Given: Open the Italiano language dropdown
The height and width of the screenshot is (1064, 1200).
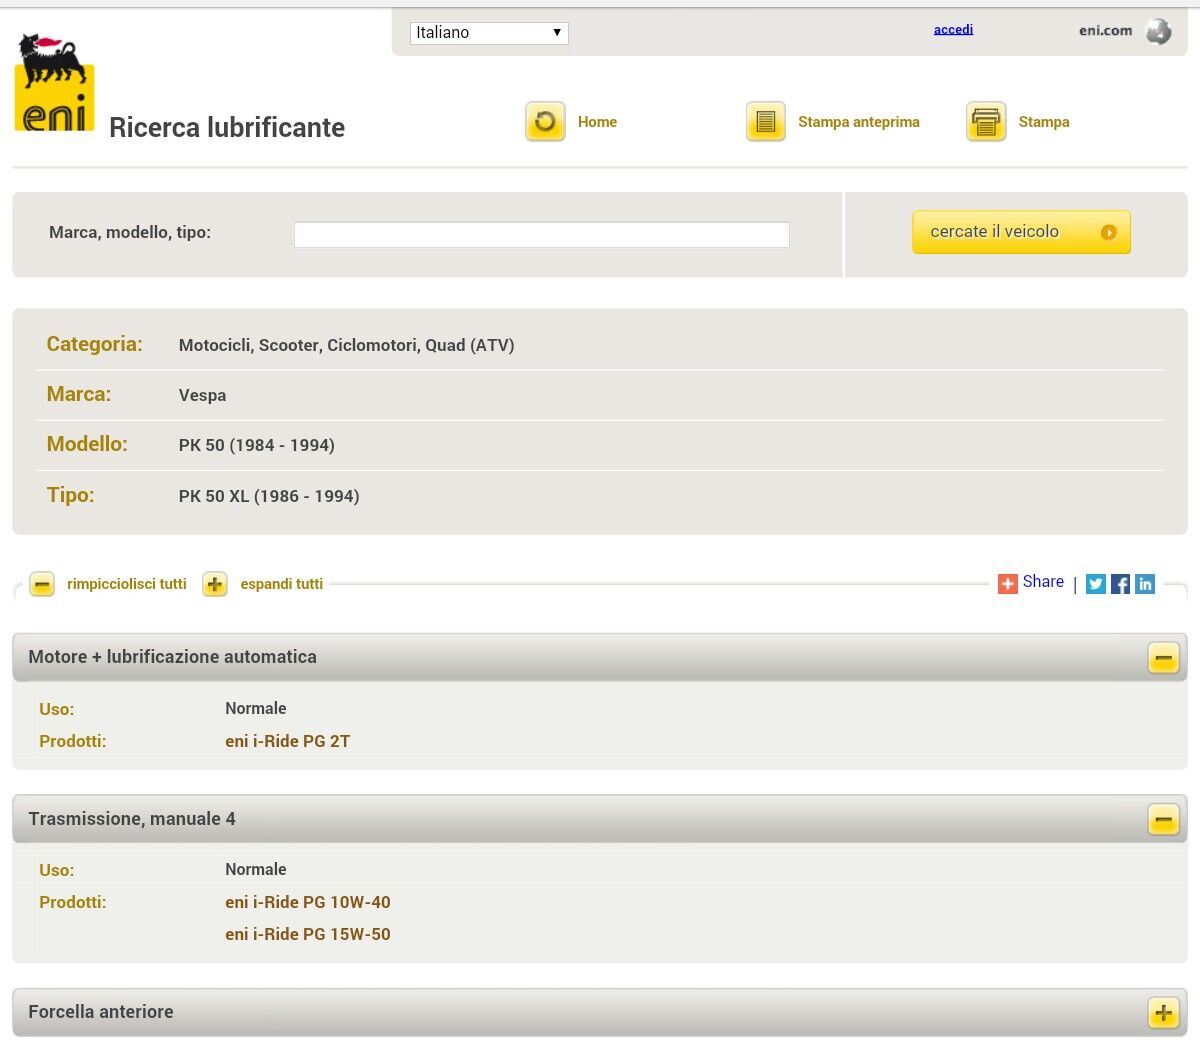Looking at the screenshot, I should pos(489,33).
